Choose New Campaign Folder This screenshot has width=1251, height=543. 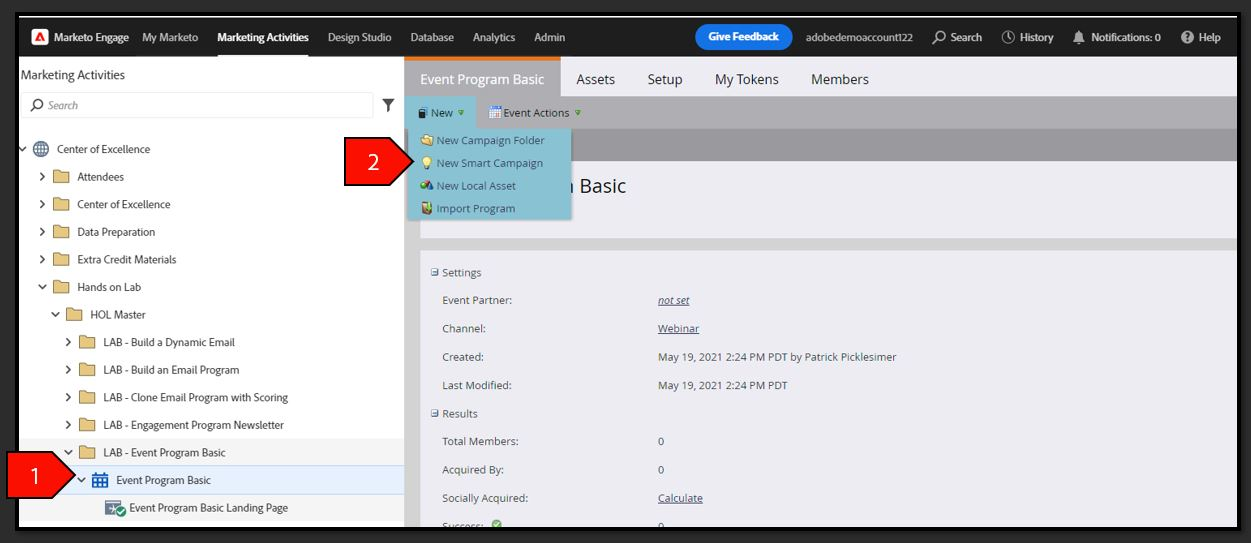pyautogui.click(x=489, y=140)
